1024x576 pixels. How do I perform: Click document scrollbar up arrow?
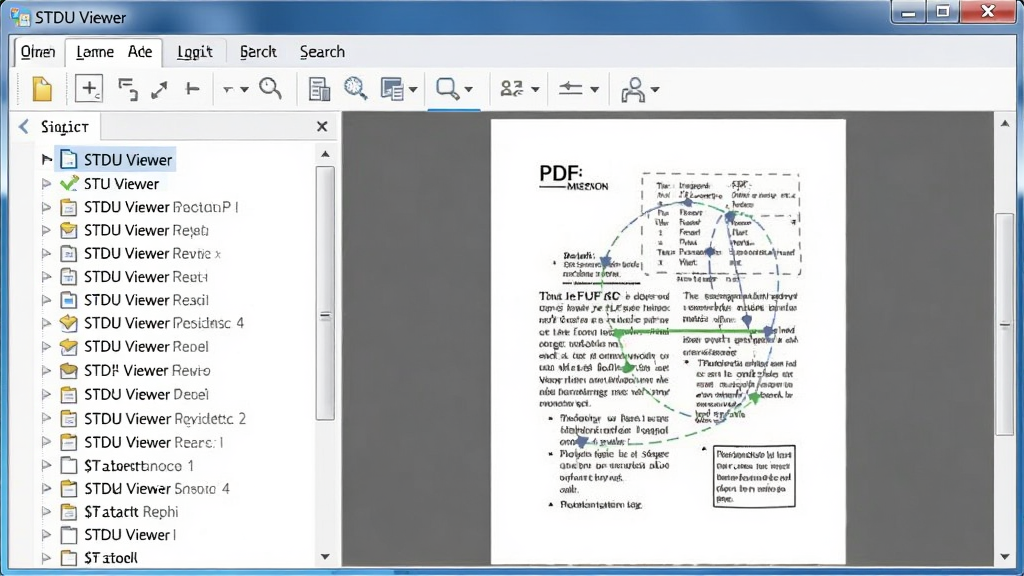[1005, 123]
